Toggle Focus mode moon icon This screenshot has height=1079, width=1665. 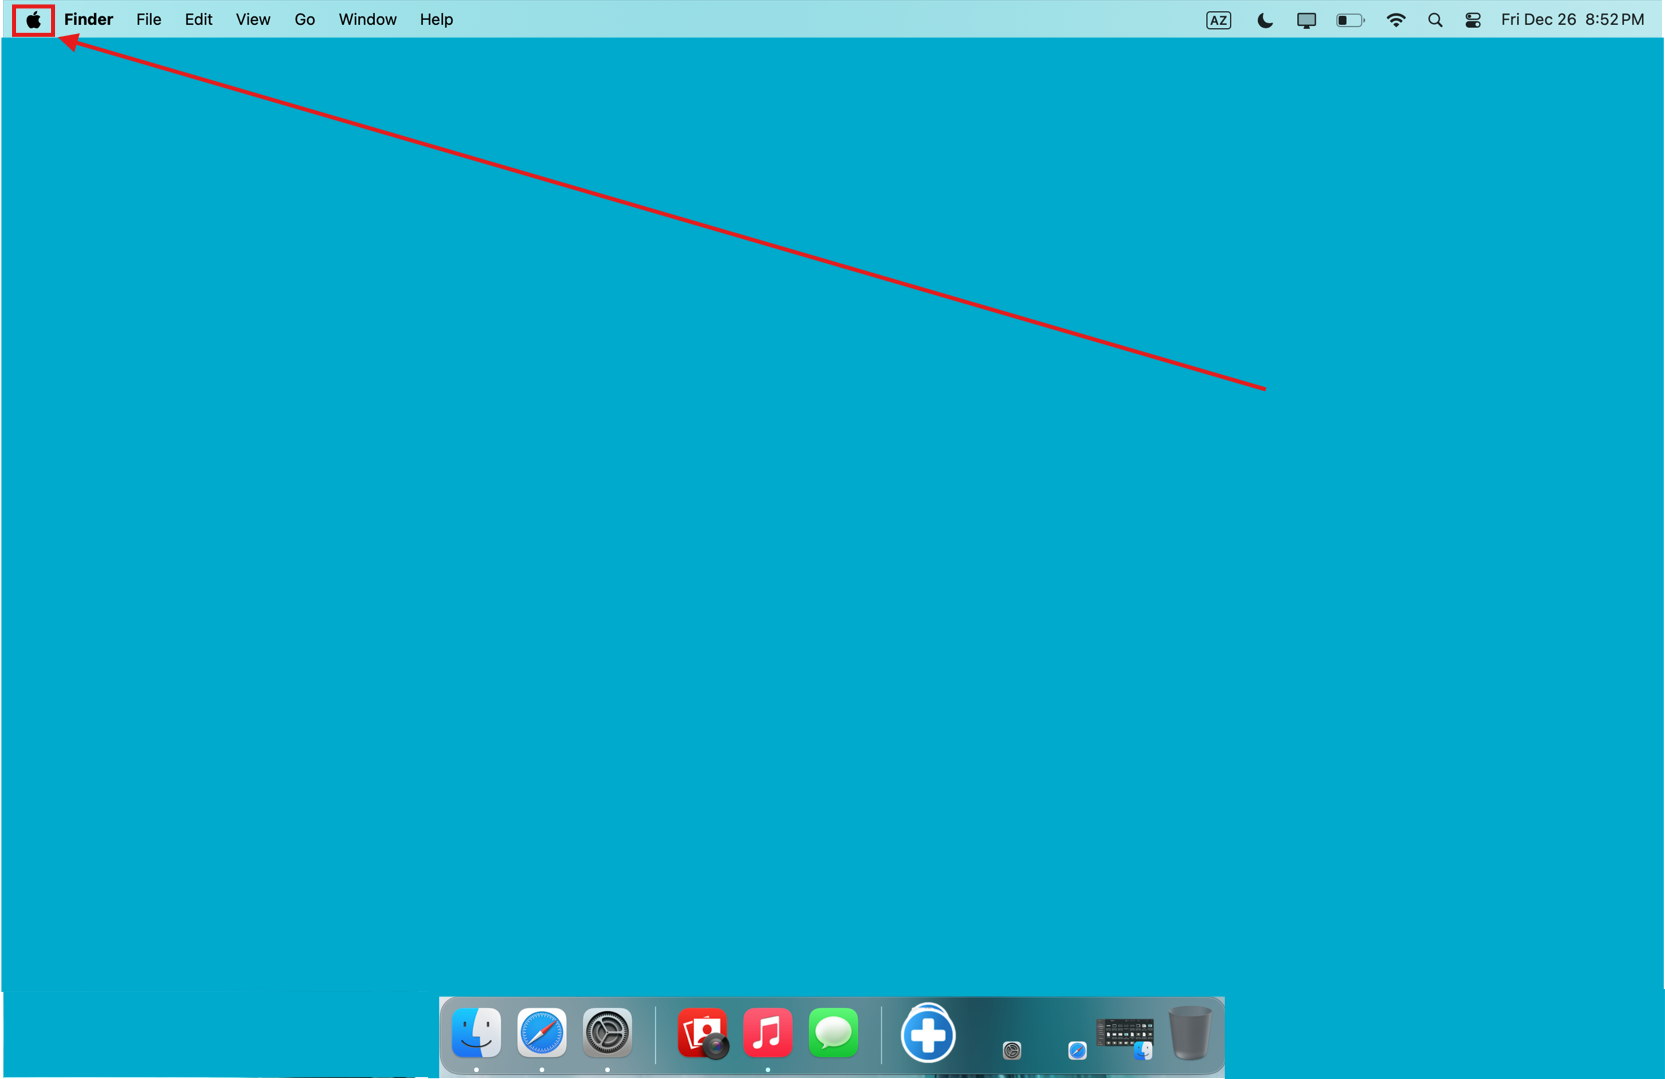(1264, 20)
